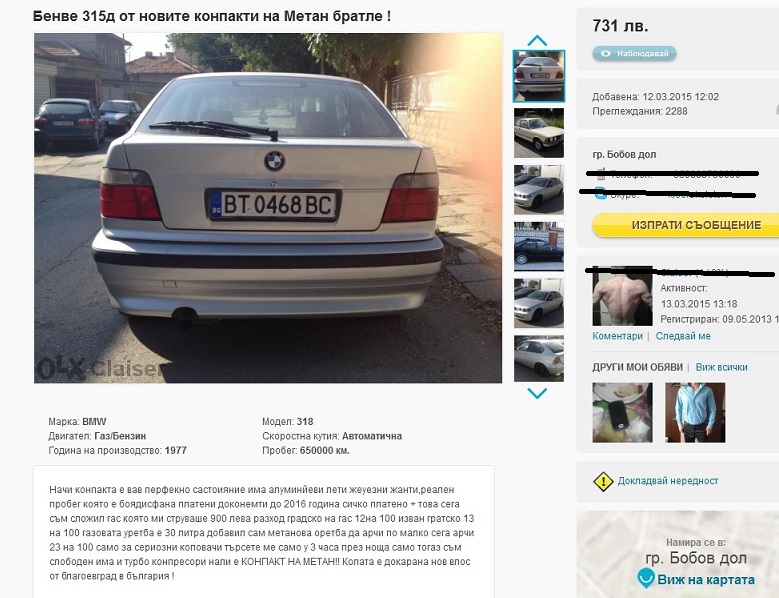The image size is (779, 598).
Task: Click the seller's profile photo
Action: coord(622,297)
